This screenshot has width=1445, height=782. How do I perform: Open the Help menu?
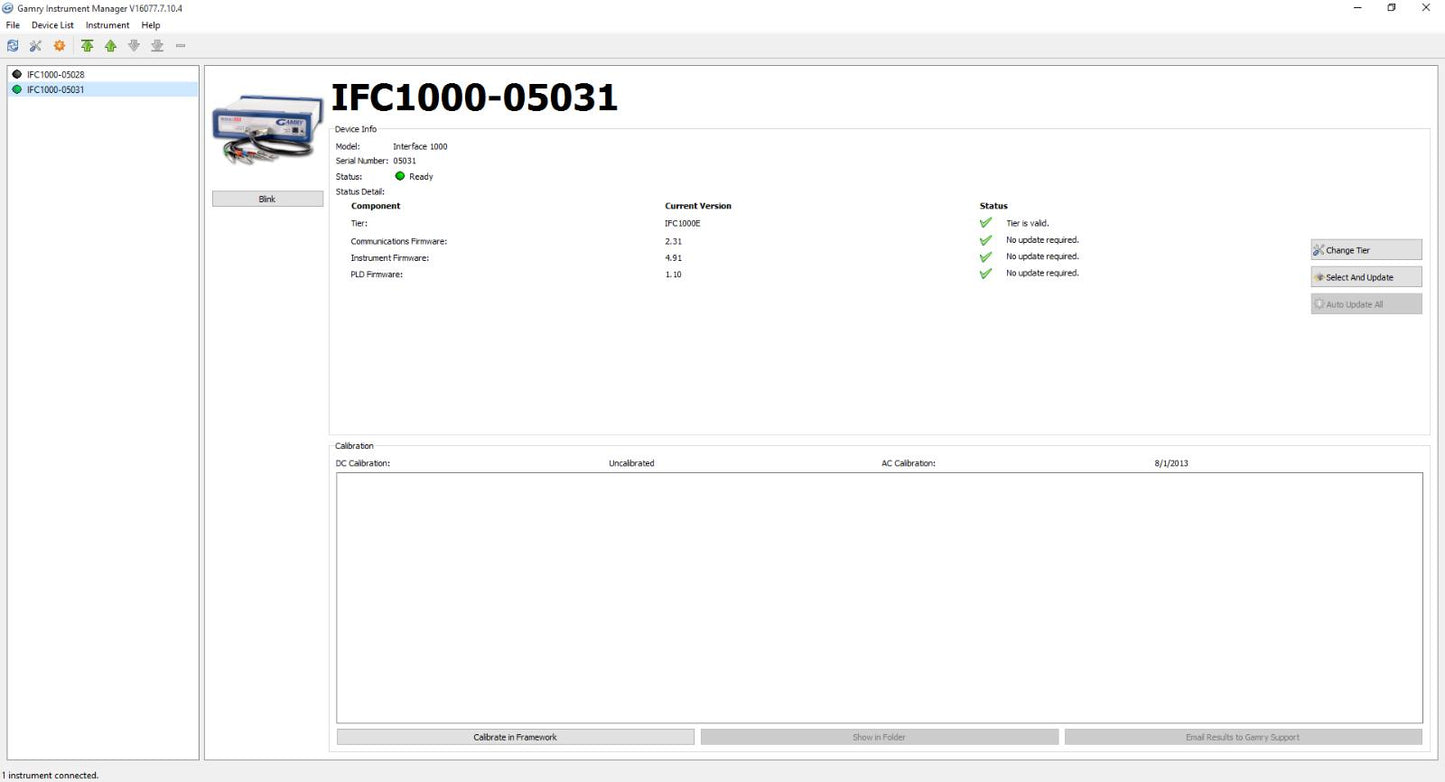[x=151, y=25]
